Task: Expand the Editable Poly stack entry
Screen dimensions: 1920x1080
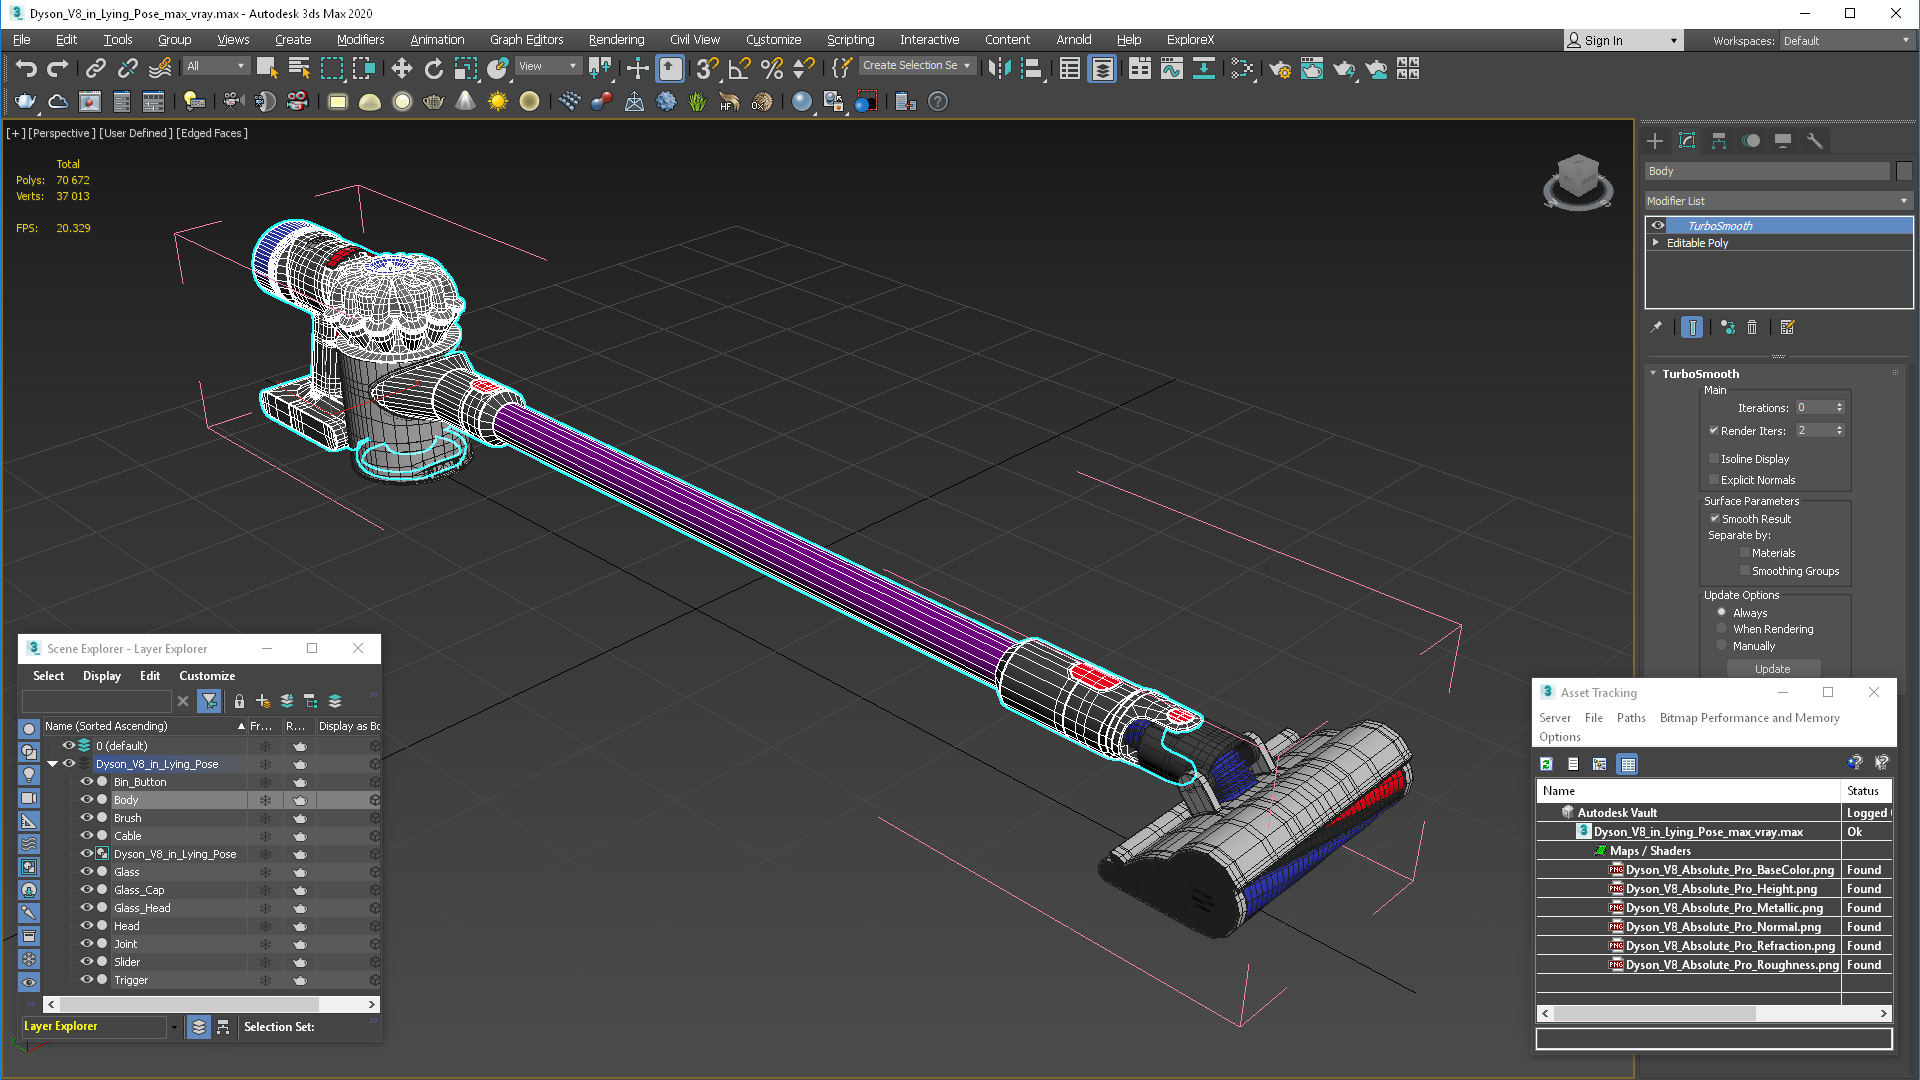Action: (x=1656, y=243)
